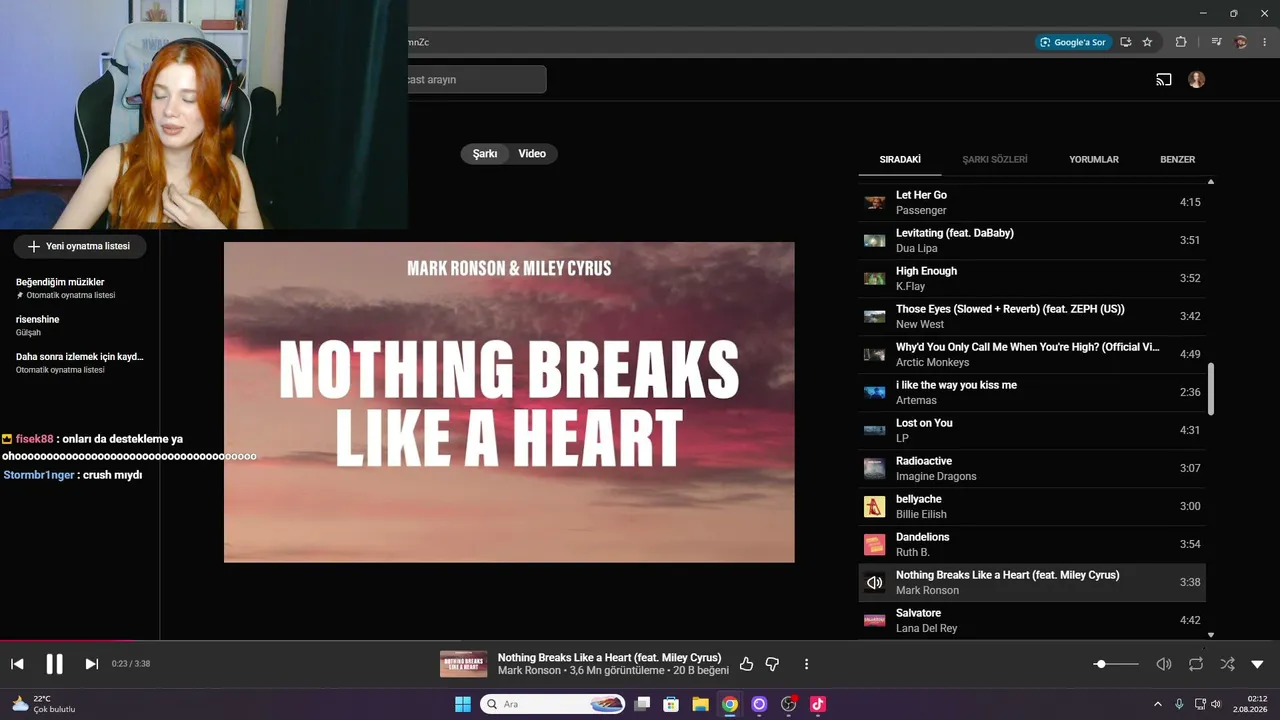Screen dimensions: 1280x720
Task: Open the BENZER tab
Action: [x=1178, y=159]
